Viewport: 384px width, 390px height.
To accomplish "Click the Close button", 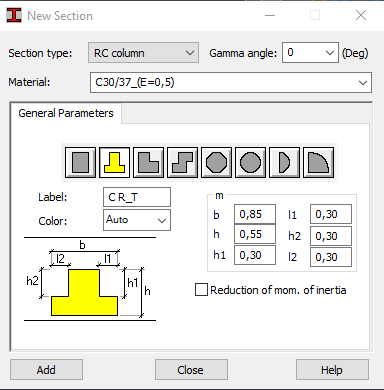I will pyautogui.click(x=191, y=369).
